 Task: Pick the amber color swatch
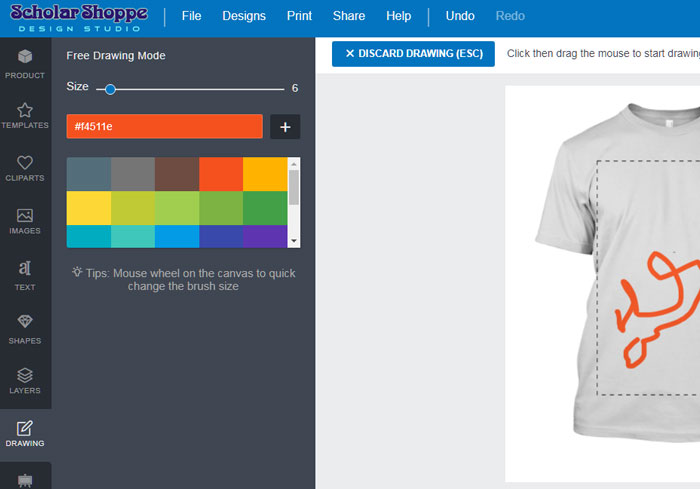[265, 174]
